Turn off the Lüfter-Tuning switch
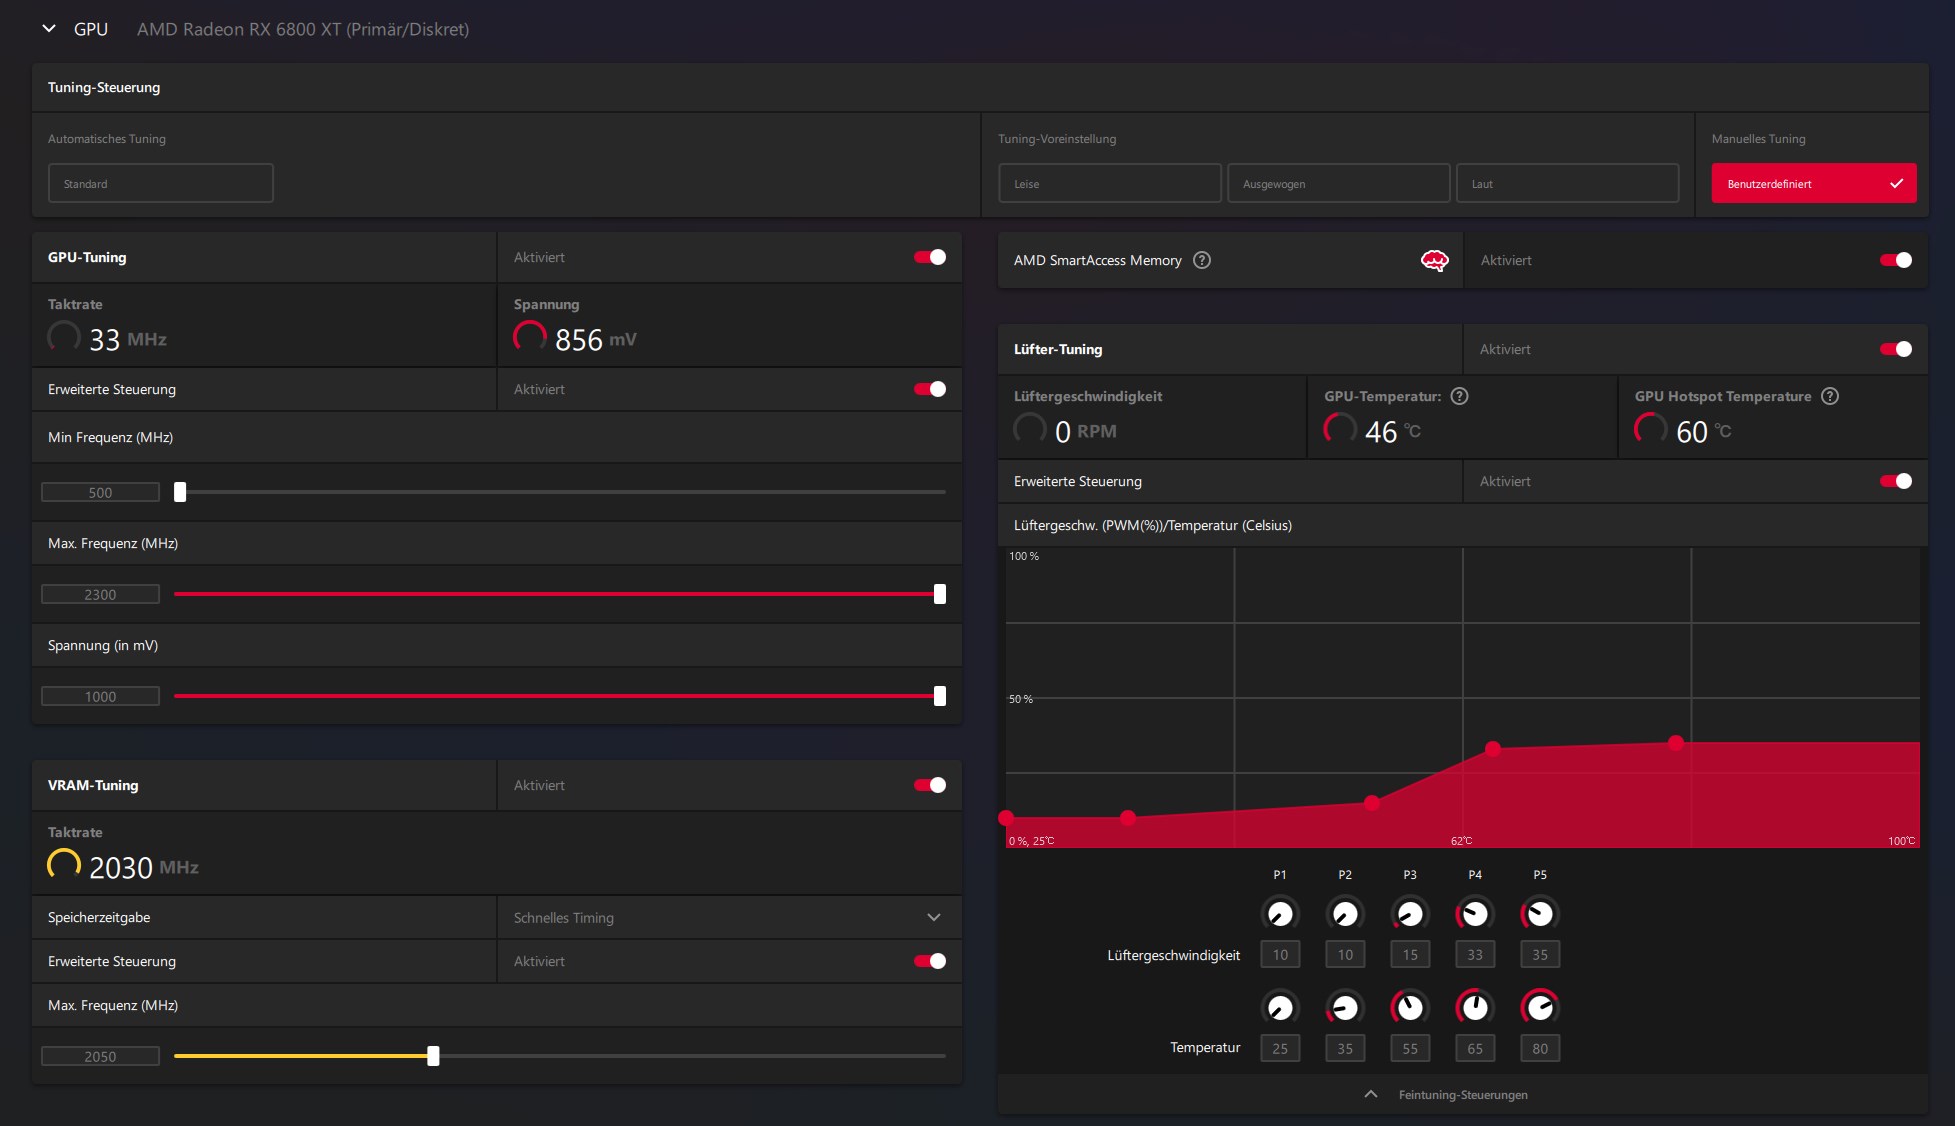The height and width of the screenshot is (1126, 1955). click(1895, 349)
